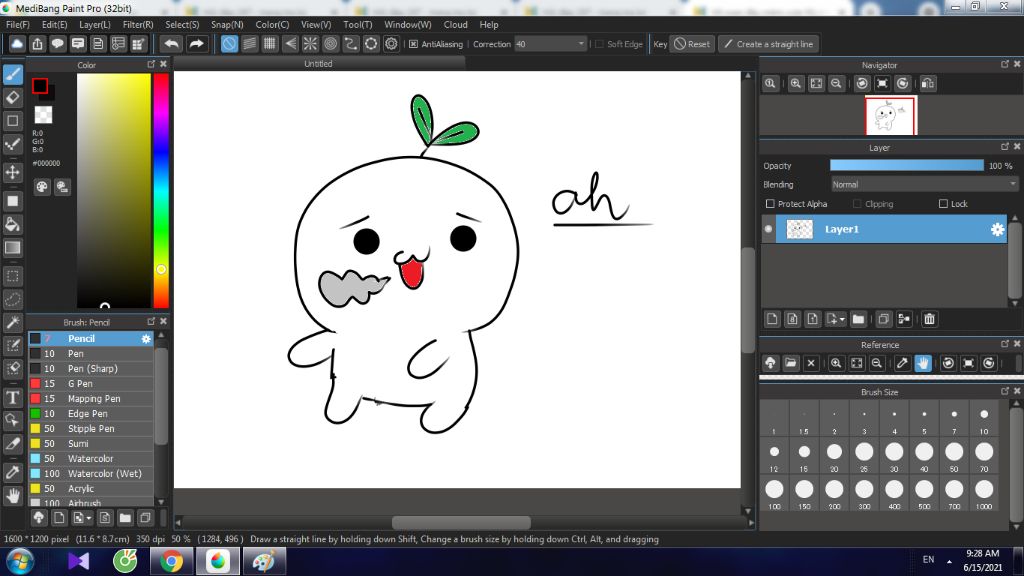Open the Window menu
Image resolution: width=1024 pixels, height=576 pixels.
coord(408,25)
